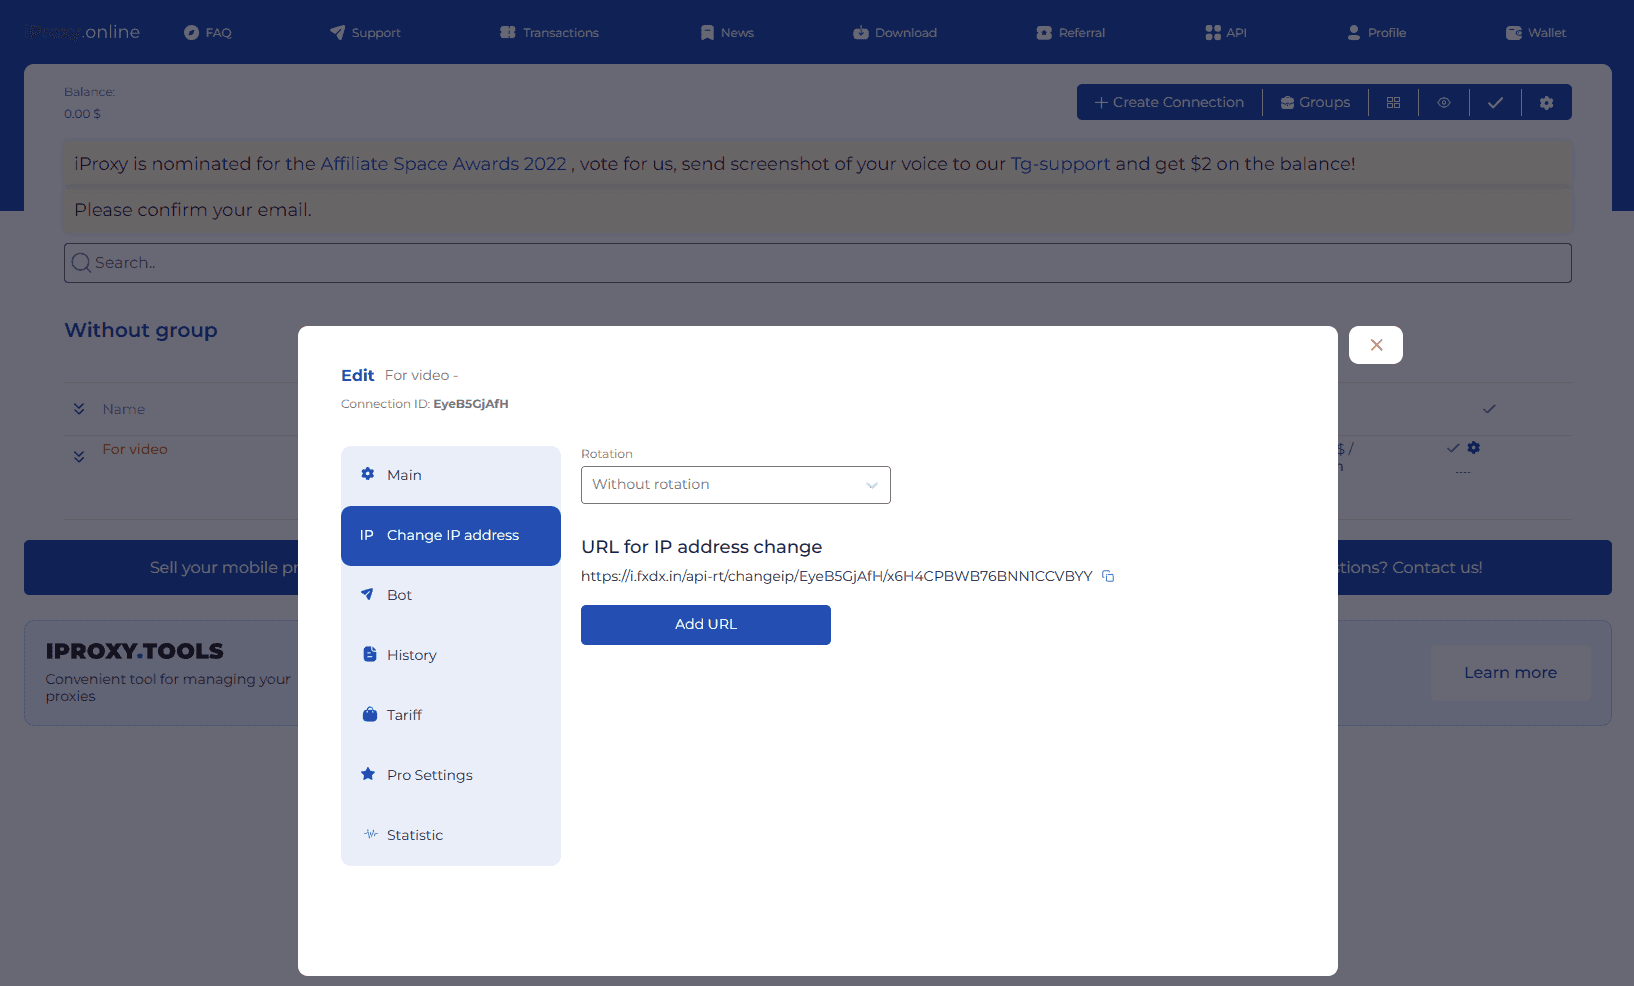Select the History tab in sidebar
Image resolution: width=1634 pixels, height=986 pixels.
coord(412,655)
